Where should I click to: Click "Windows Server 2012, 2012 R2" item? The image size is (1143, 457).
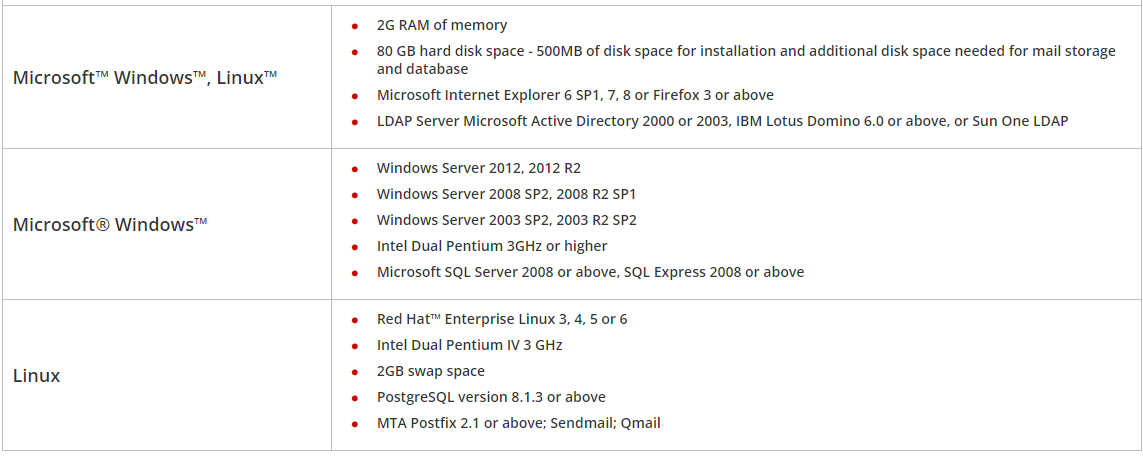click(x=478, y=168)
